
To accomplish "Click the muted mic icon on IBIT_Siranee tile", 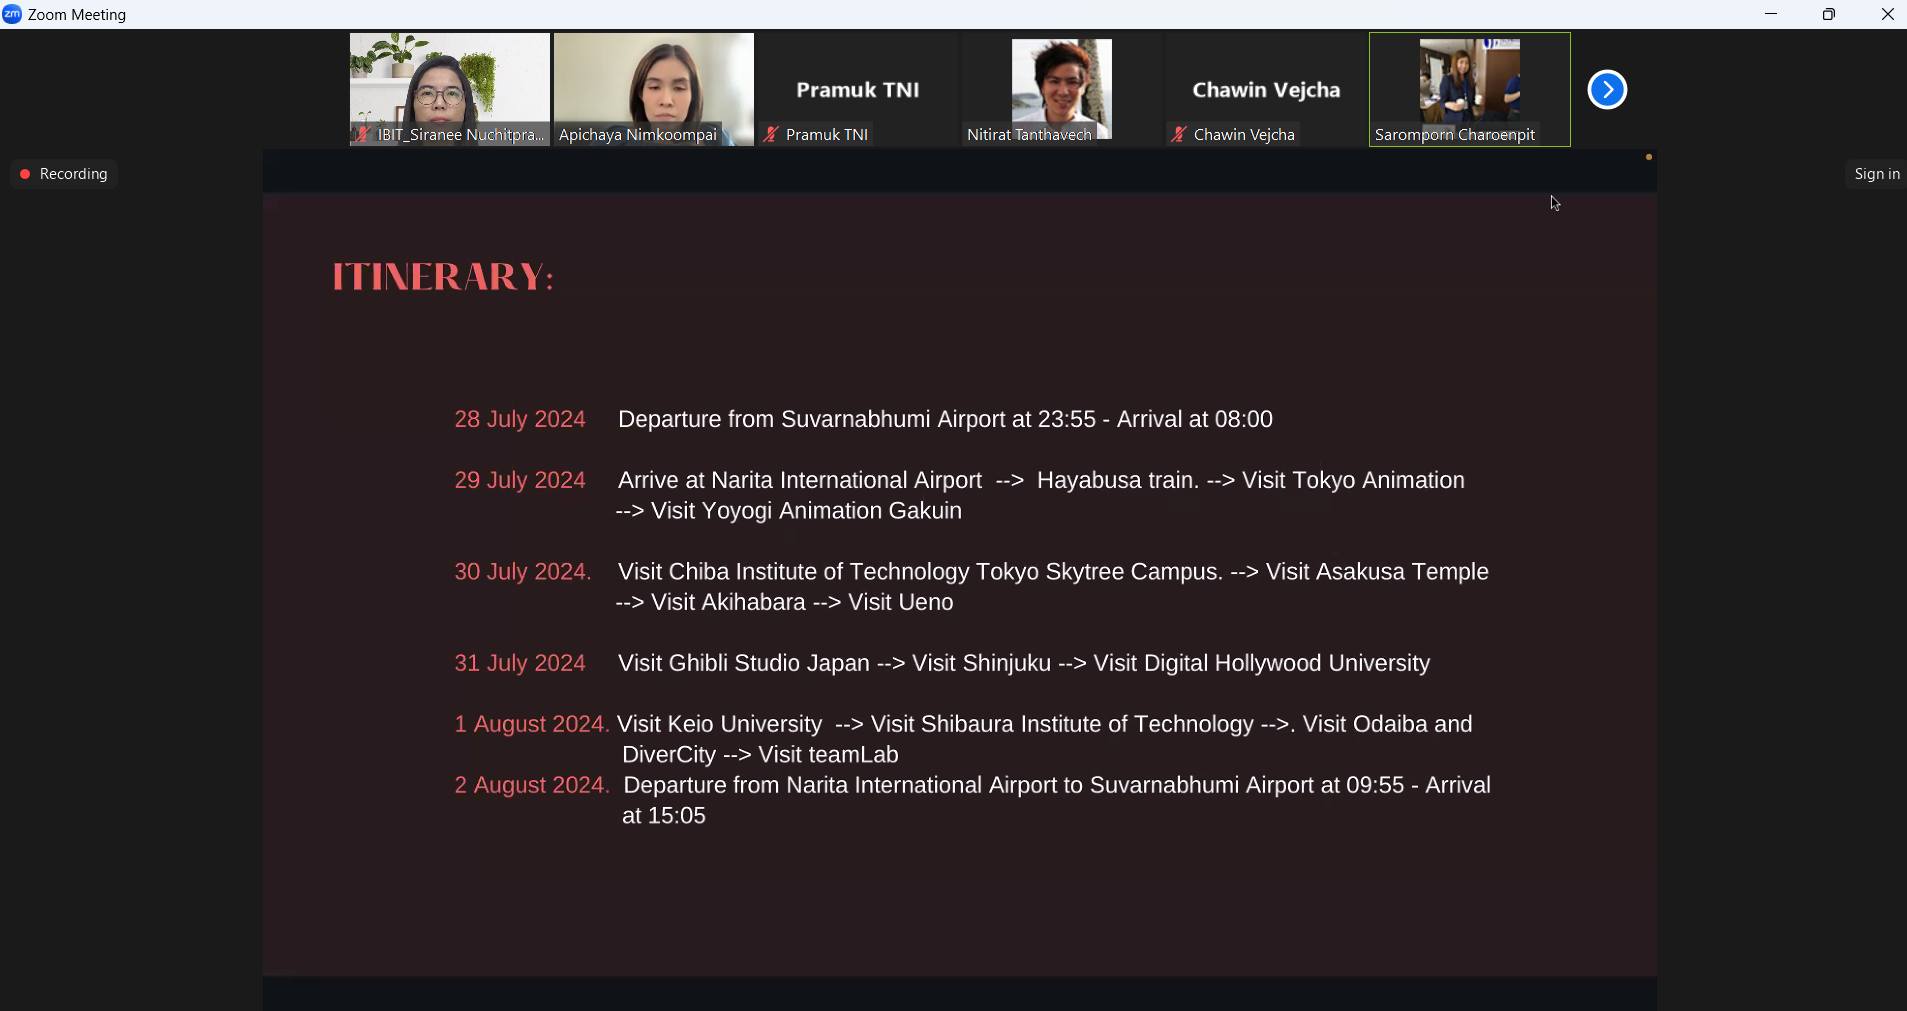I will [x=362, y=135].
